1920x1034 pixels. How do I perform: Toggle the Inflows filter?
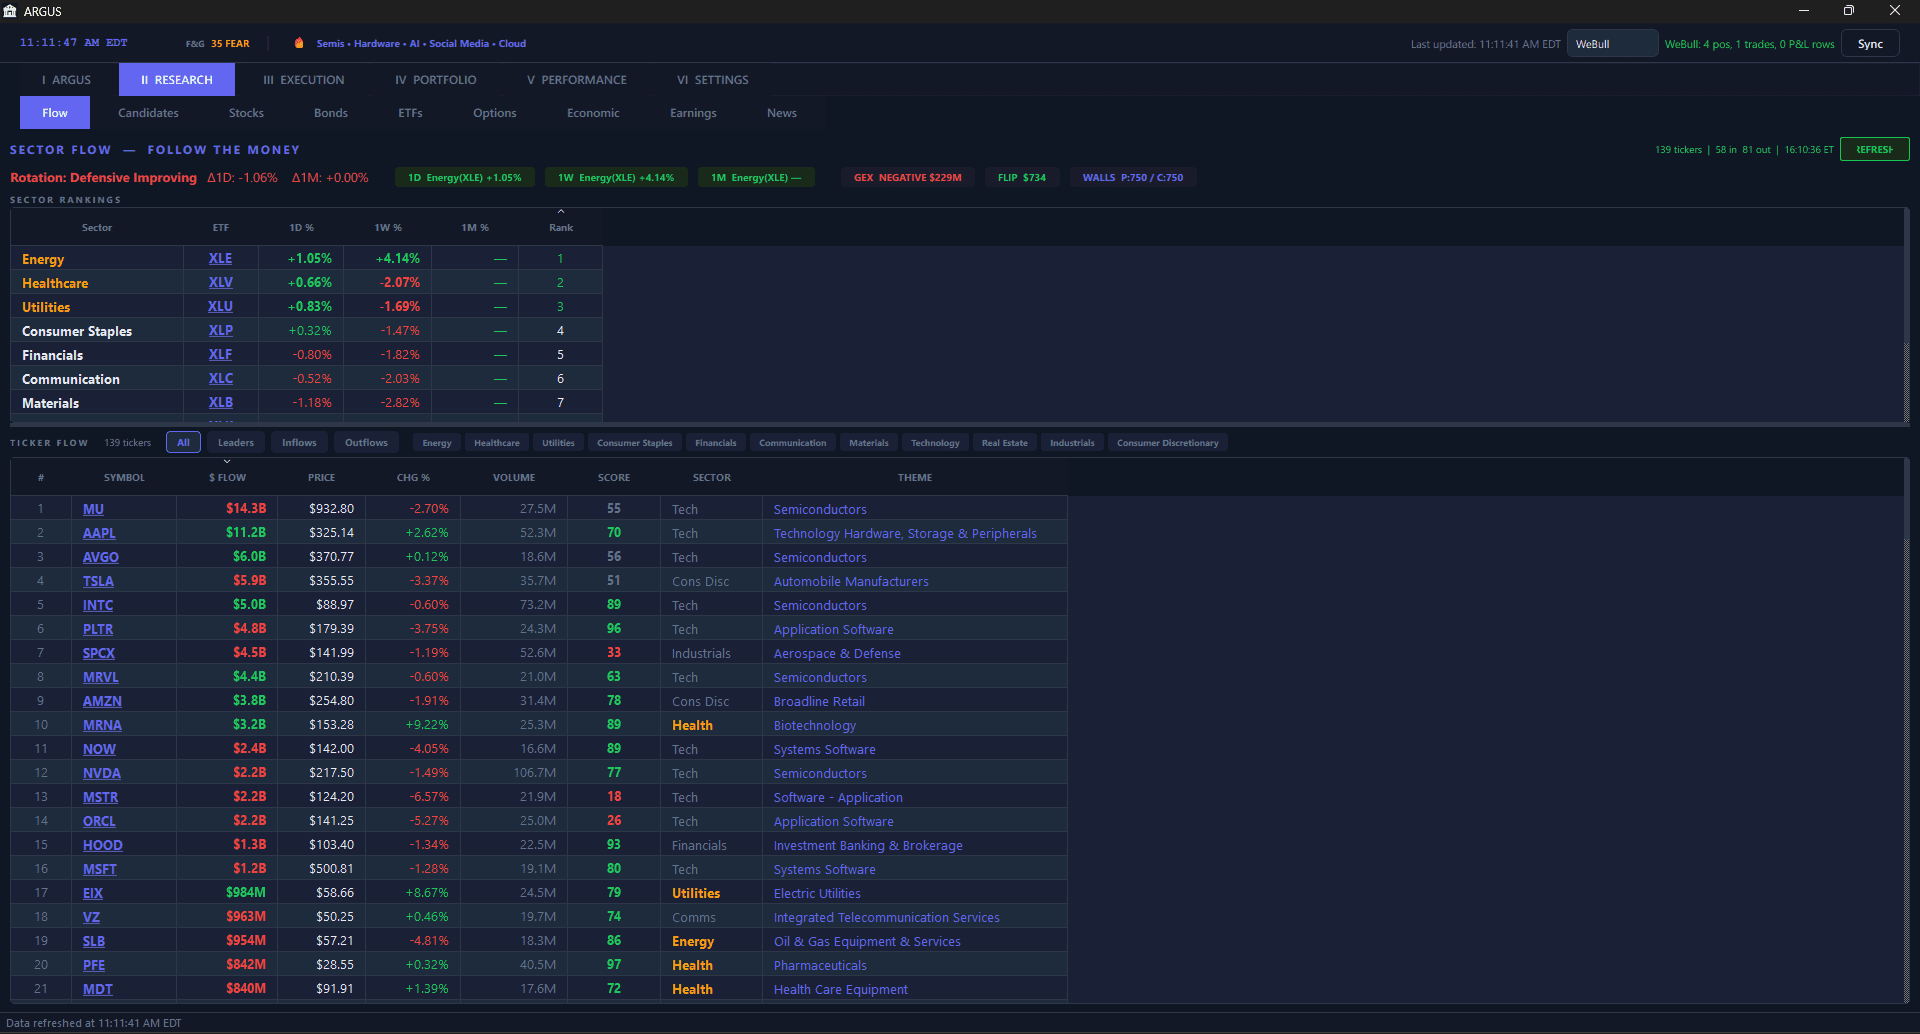(299, 443)
